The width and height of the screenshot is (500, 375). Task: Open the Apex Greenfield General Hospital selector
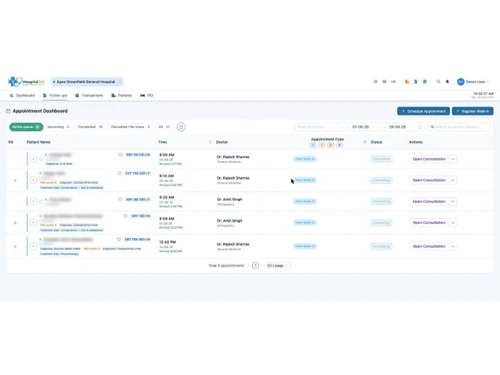87,82
